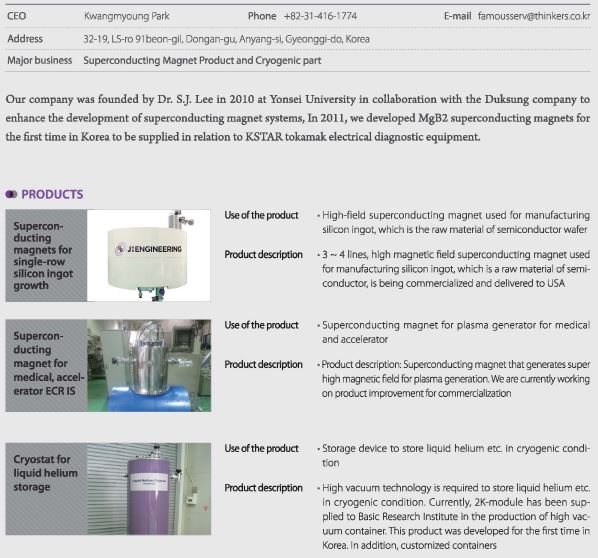Viewport: 598px width, 558px height.
Task: Click the Major business label
Action: click(40, 60)
